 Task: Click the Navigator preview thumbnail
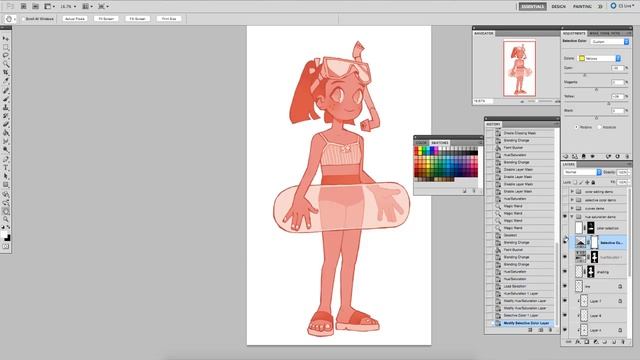tap(519, 68)
